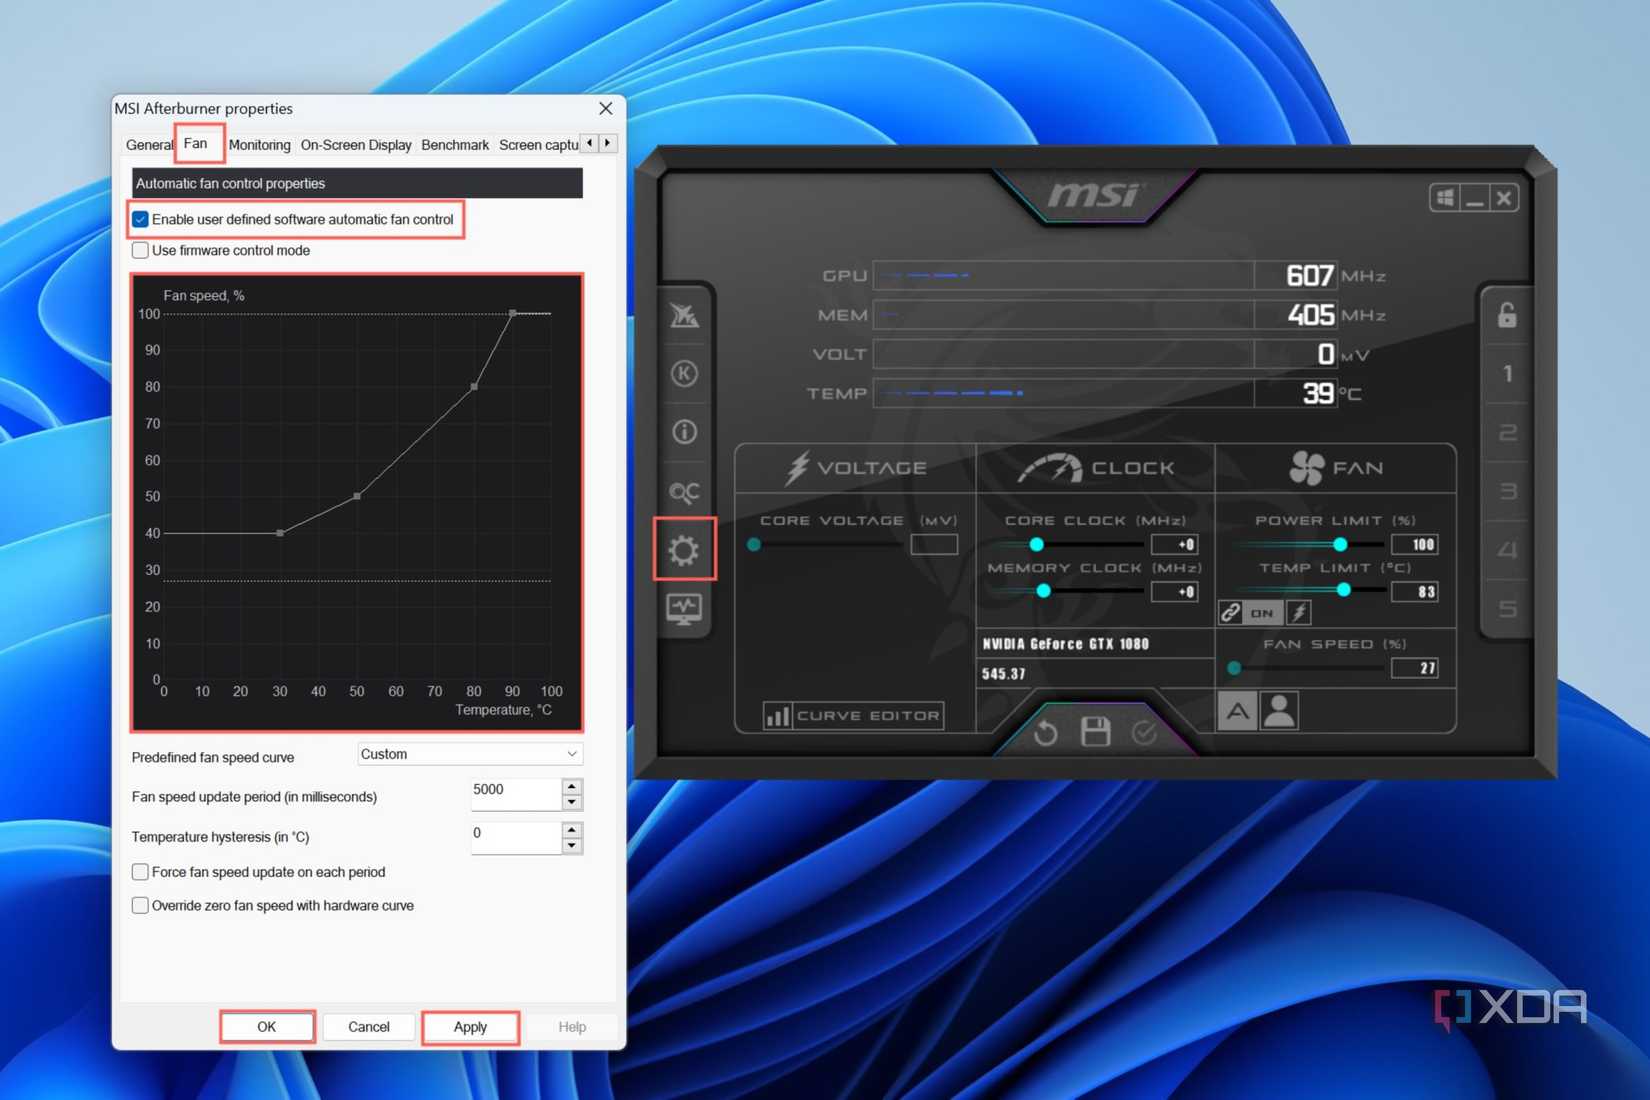Launch the Kombustor benchmark icon
1650x1100 pixels.
(685, 374)
